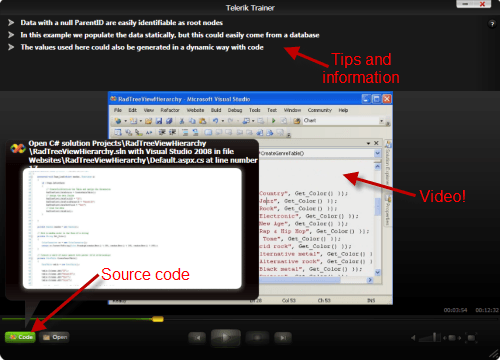Screen dimensions: 500x360
Task: Click the Find in Files icon
Action: [297, 121]
